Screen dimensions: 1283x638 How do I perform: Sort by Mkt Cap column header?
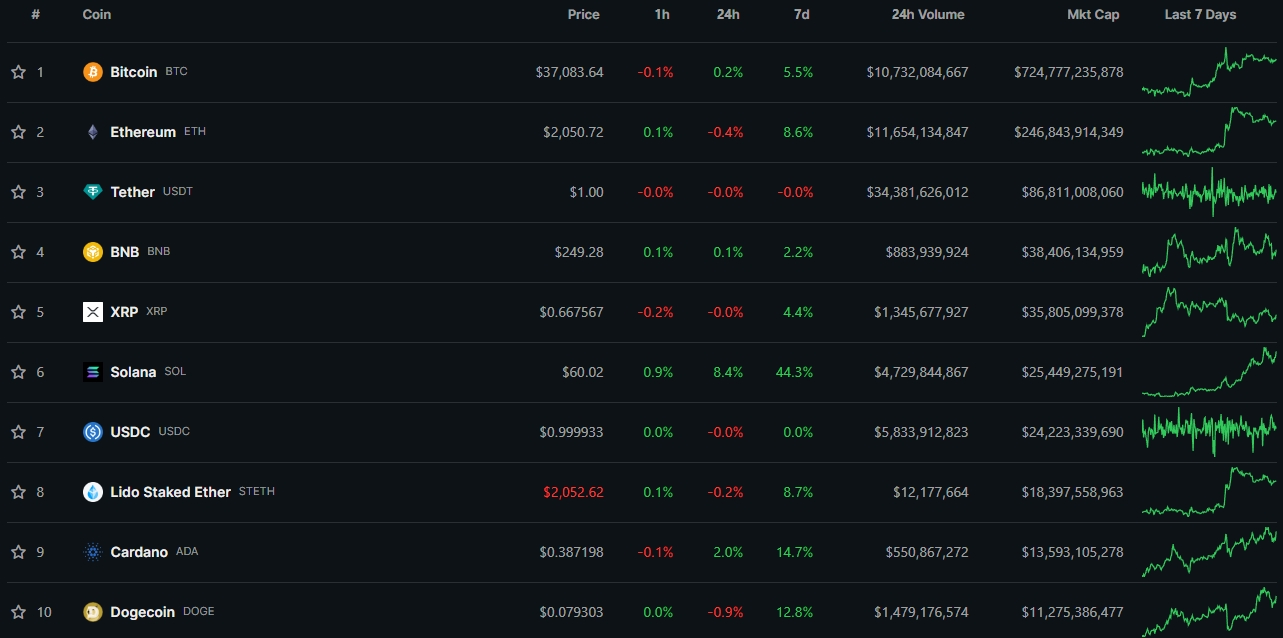point(1092,14)
